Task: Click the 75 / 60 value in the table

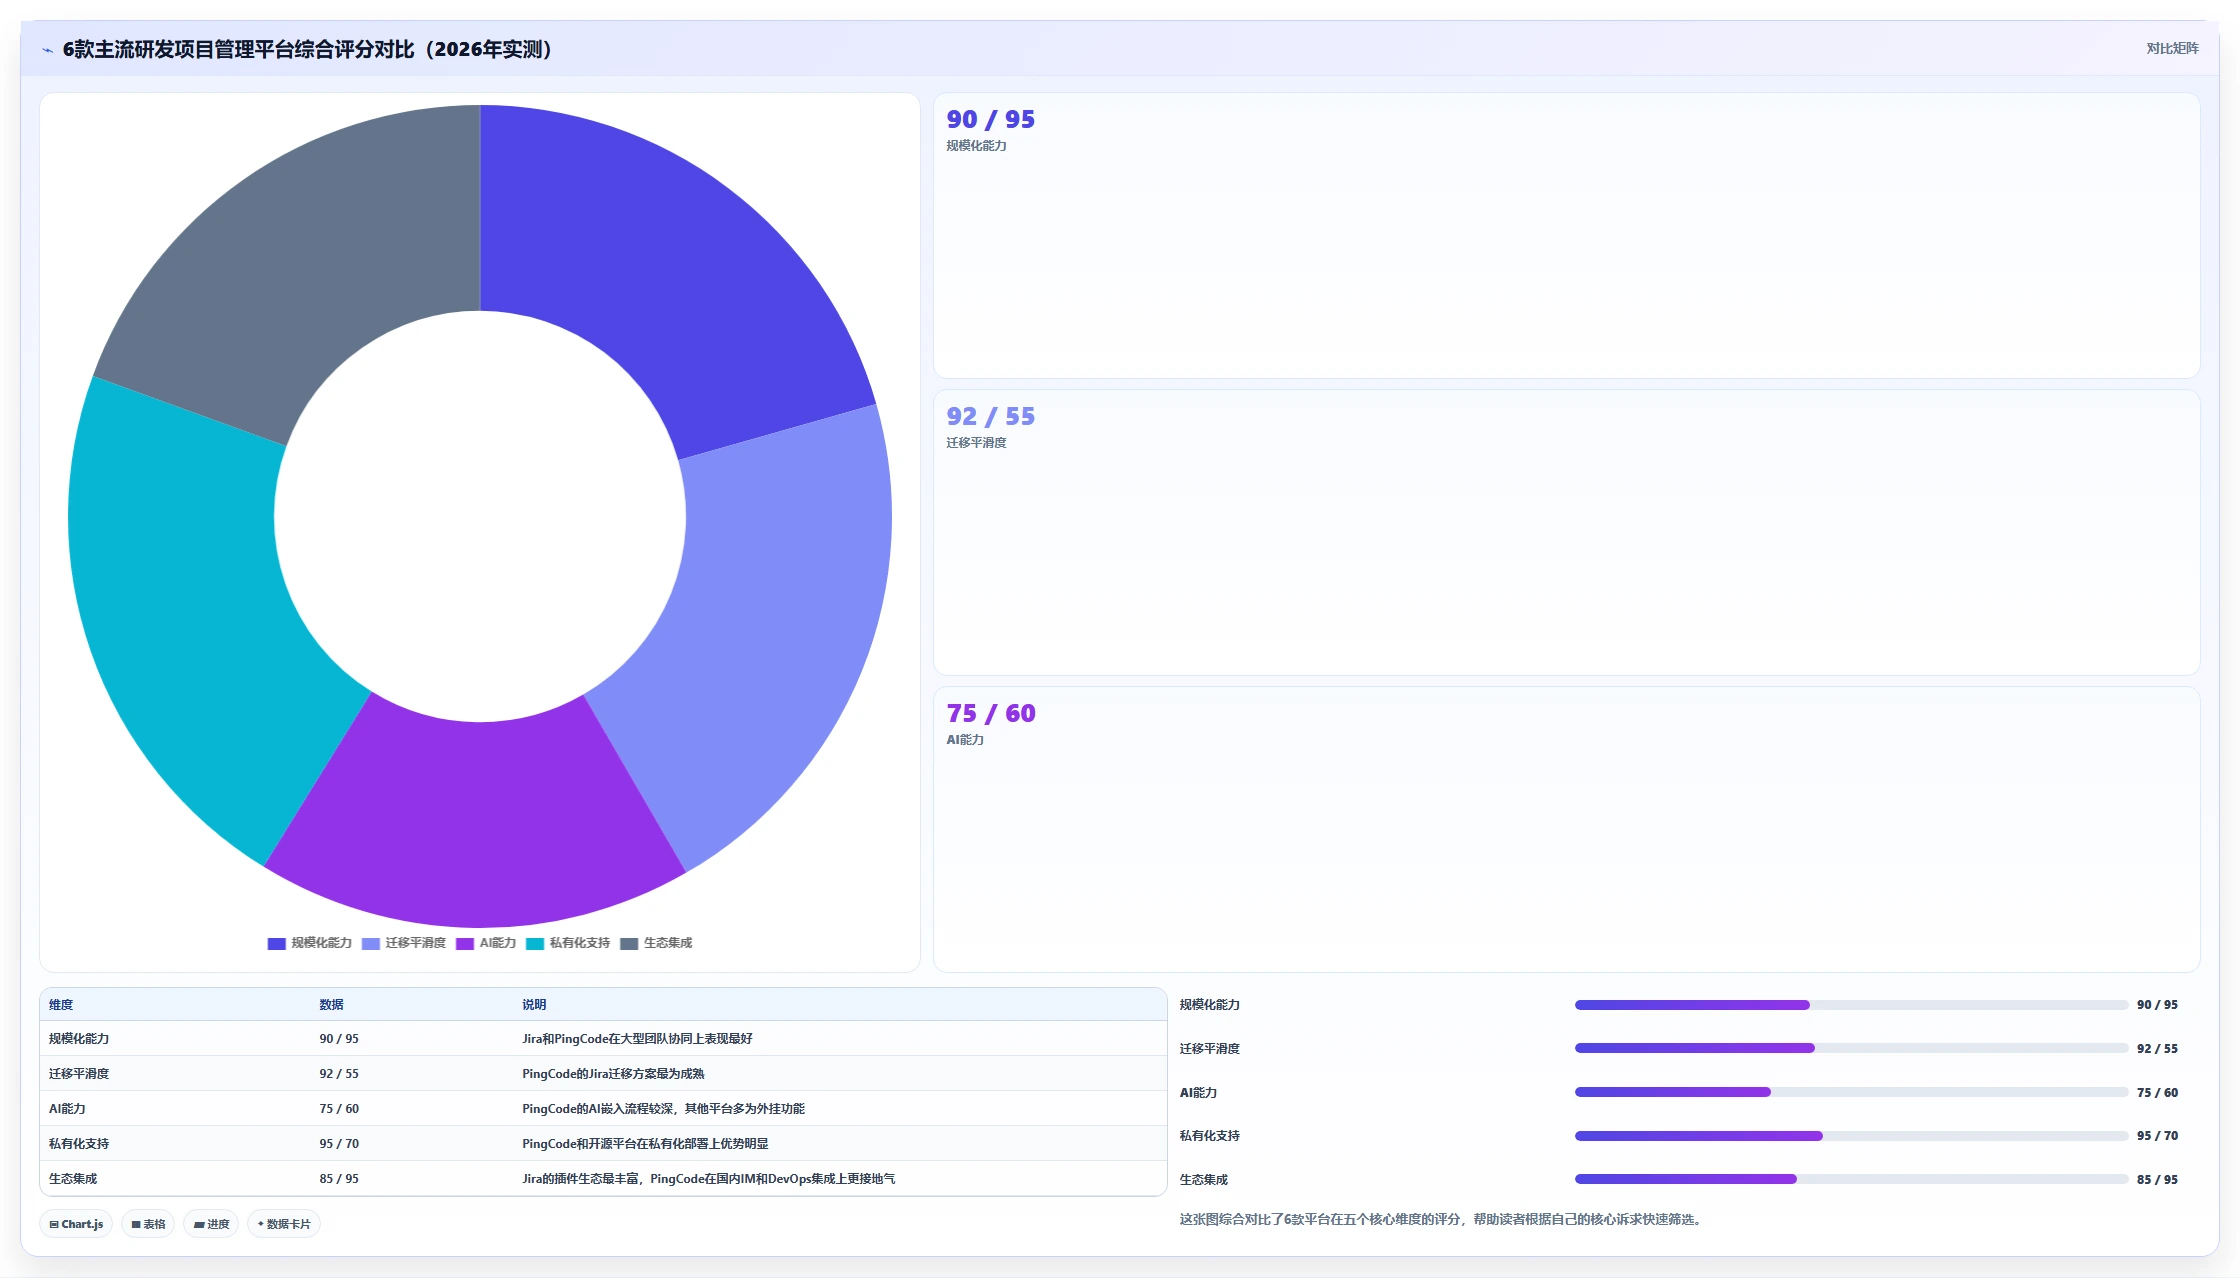Action: [x=339, y=1109]
